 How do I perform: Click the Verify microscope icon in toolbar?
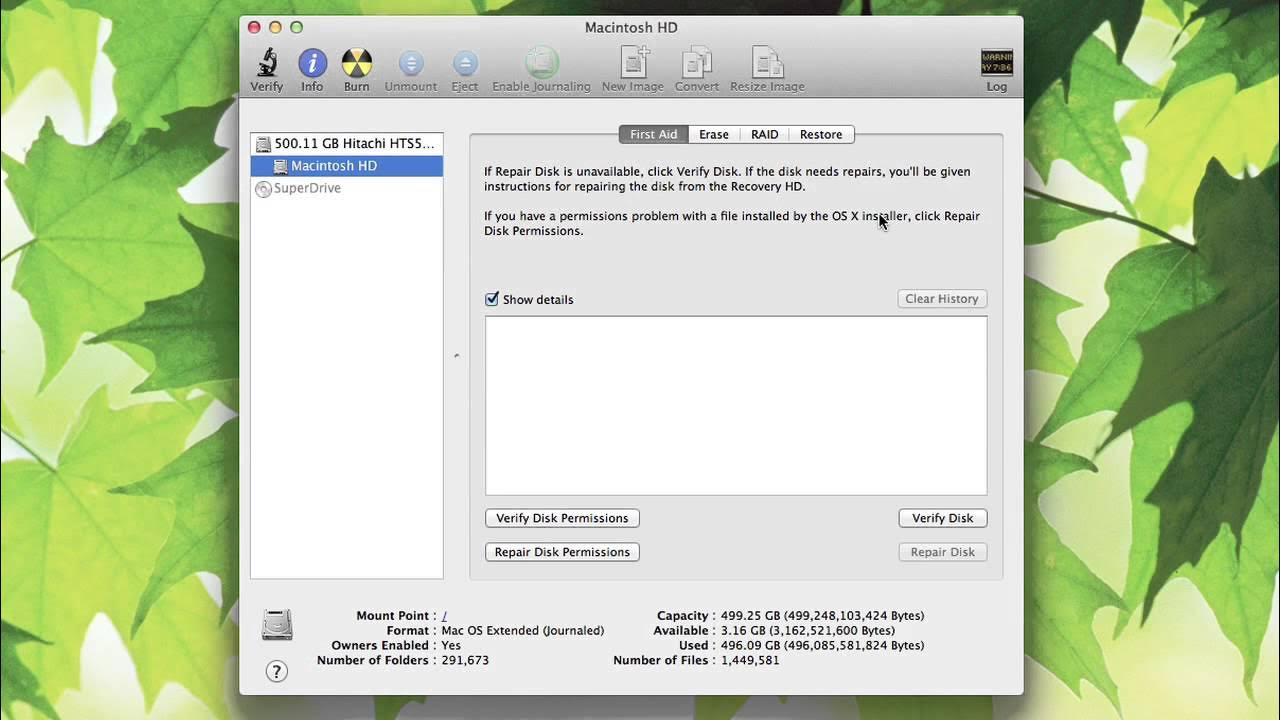click(x=266, y=63)
